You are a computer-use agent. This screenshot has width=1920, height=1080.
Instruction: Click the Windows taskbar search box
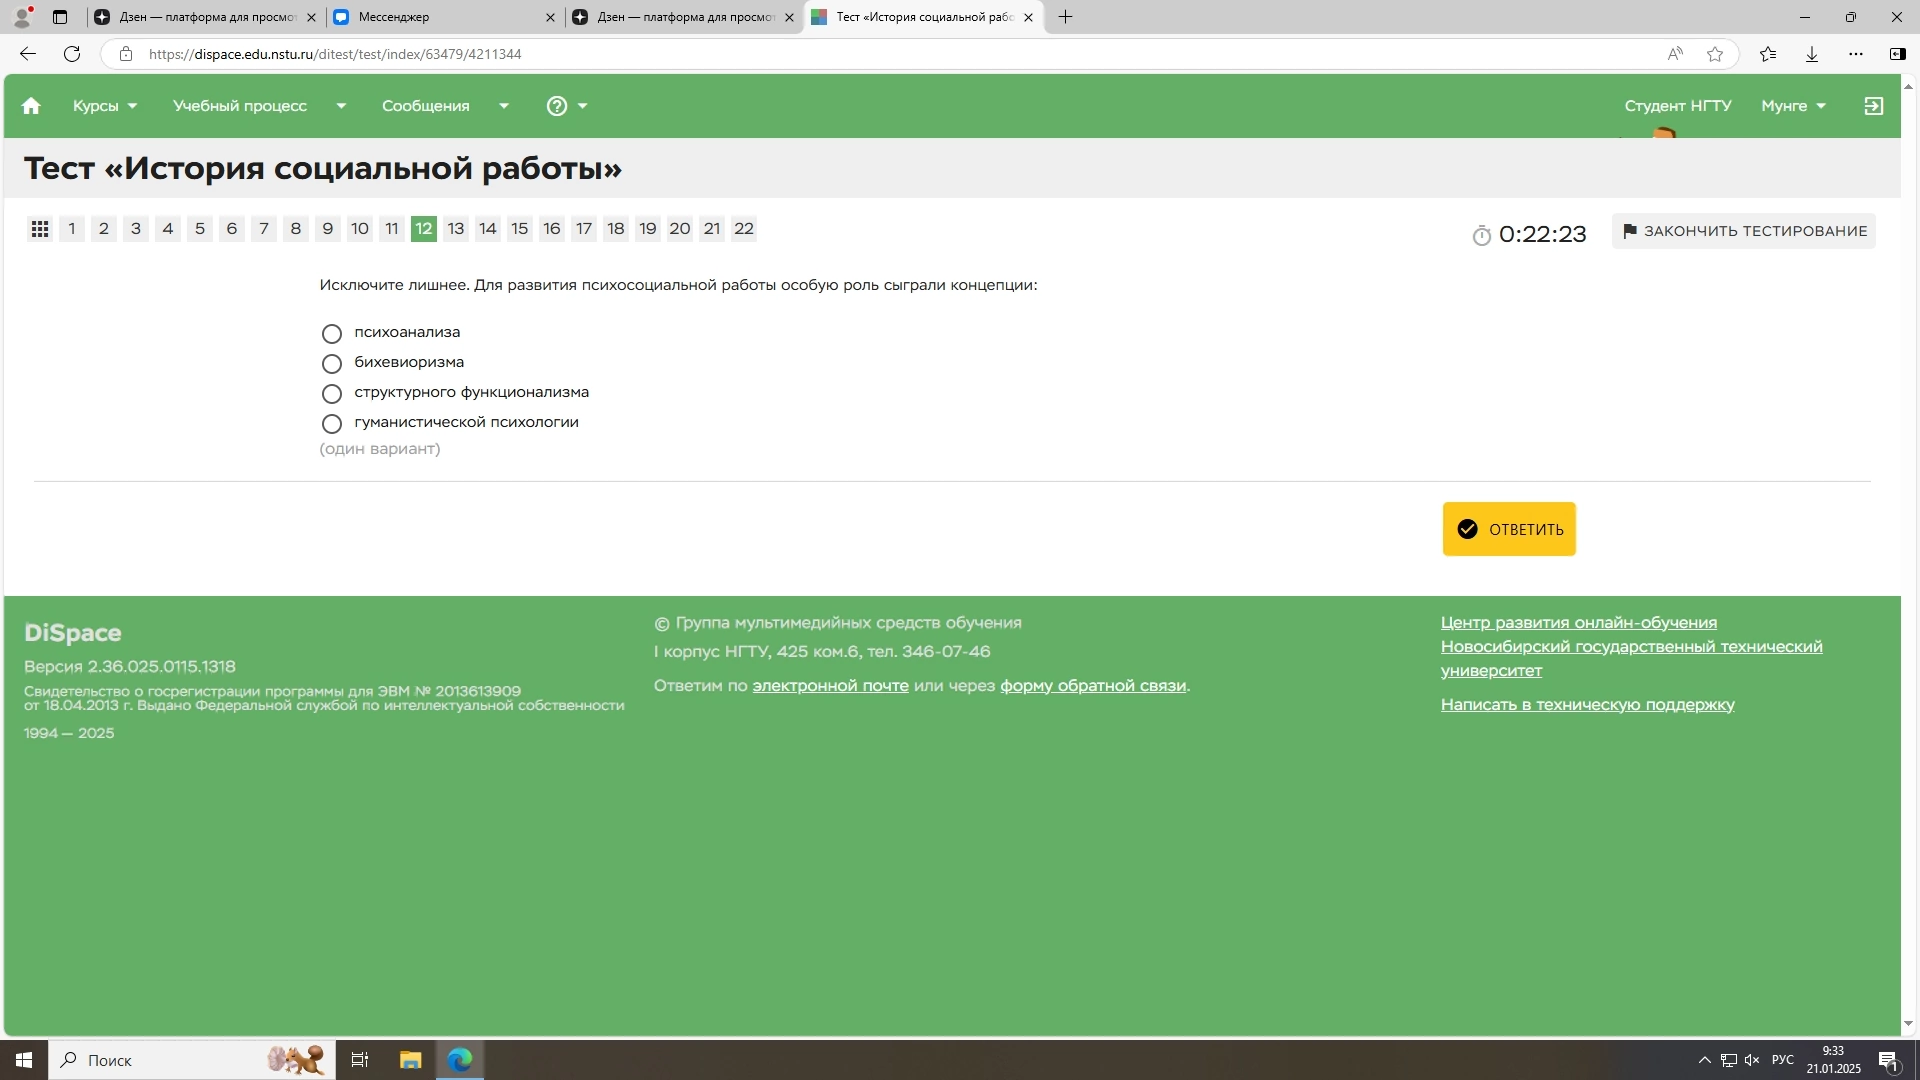[190, 1060]
